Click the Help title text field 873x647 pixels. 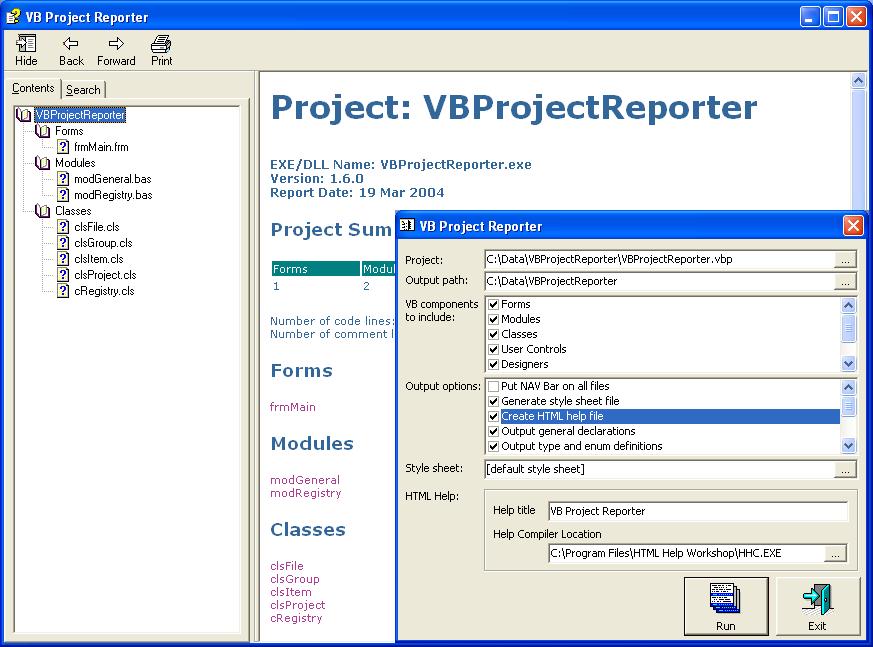click(697, 511)
